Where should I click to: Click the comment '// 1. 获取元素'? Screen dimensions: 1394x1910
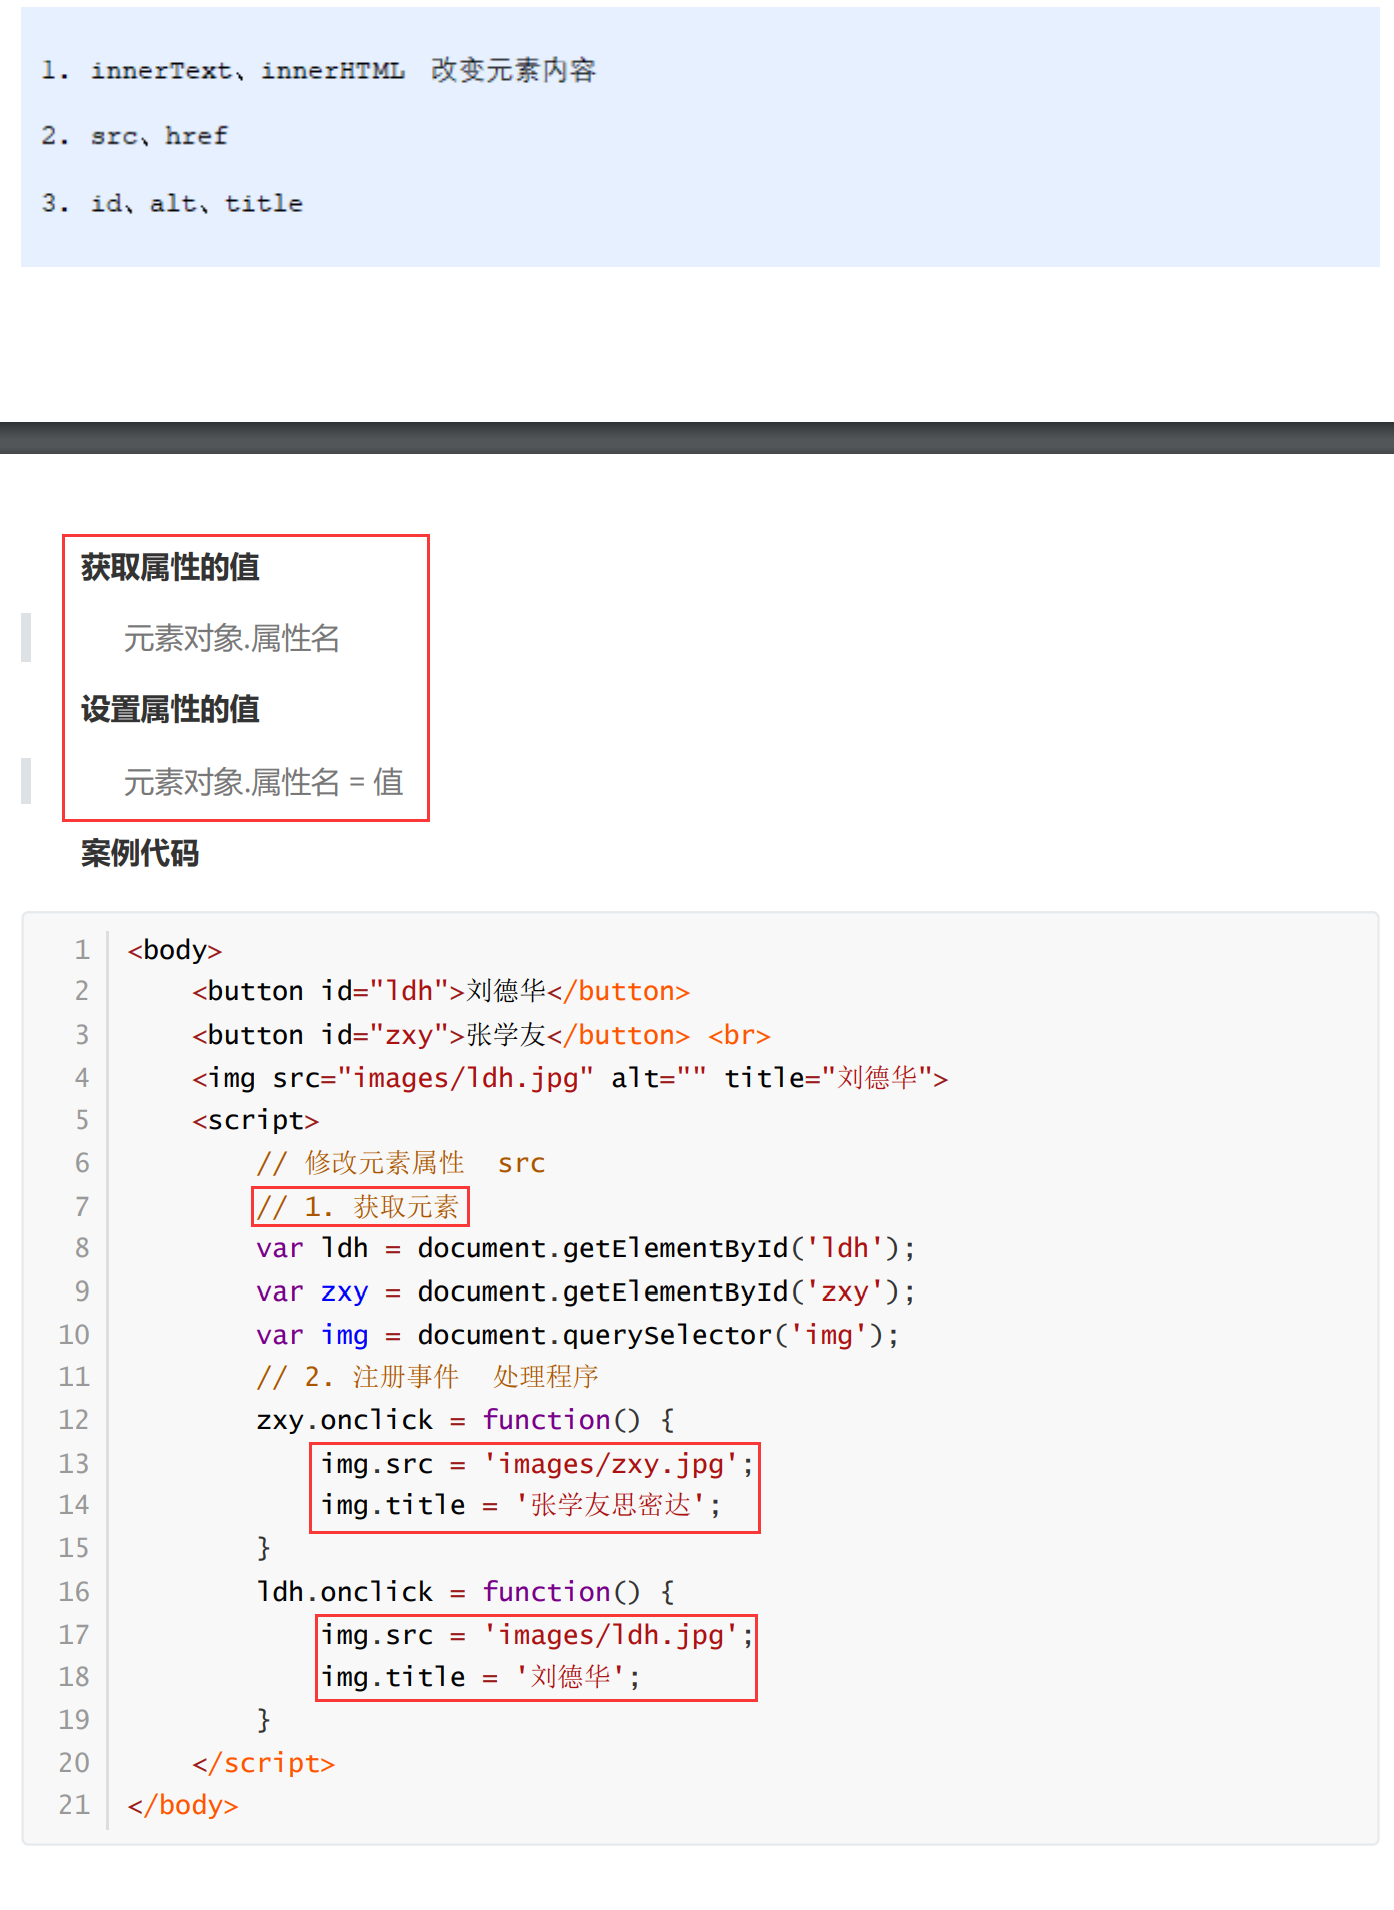(x=358, y=1207)
